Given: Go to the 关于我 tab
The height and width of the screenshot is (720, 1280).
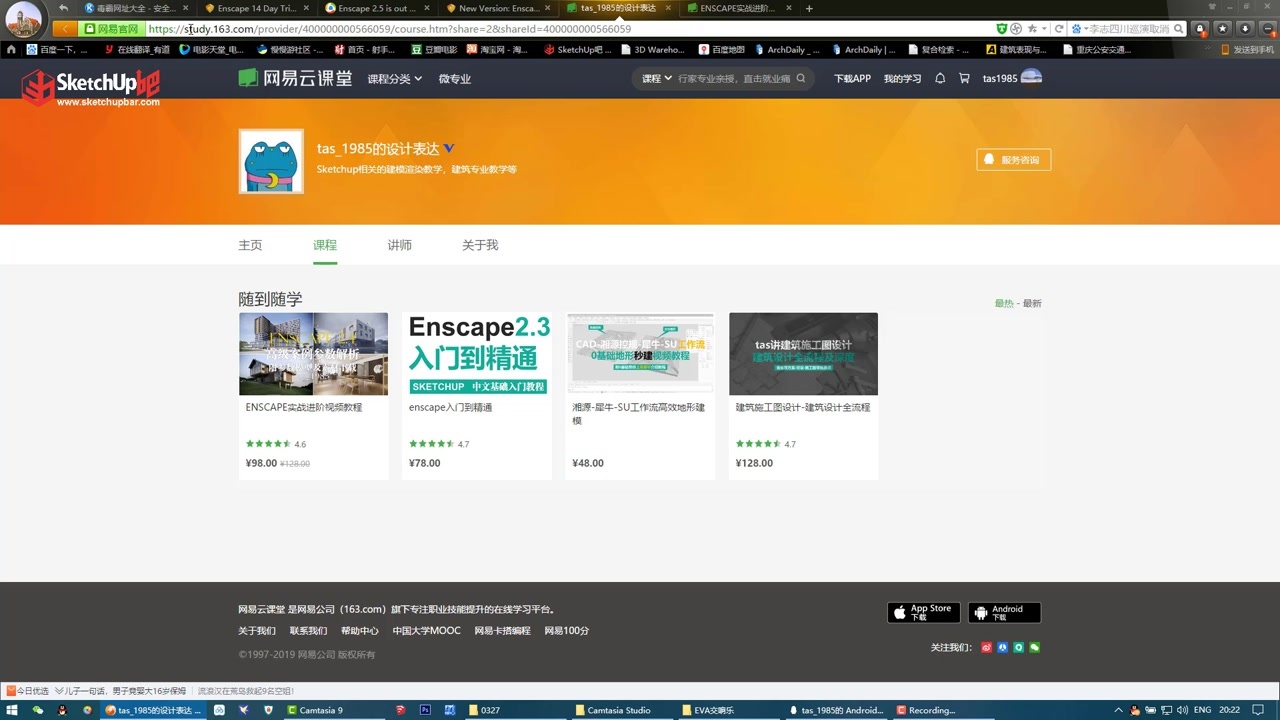Looking at the screenshot, I should pyautogui.click(x=480, y=245).
